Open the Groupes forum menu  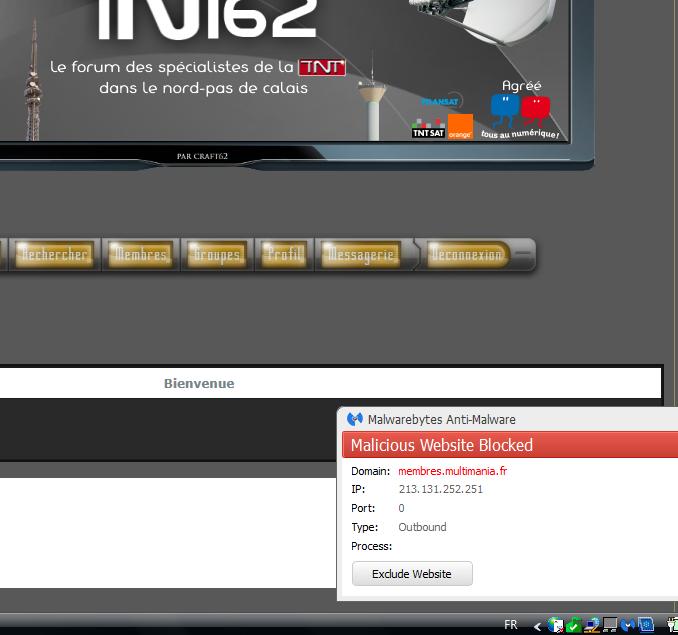pyautogui.click(x=217, y=254)
